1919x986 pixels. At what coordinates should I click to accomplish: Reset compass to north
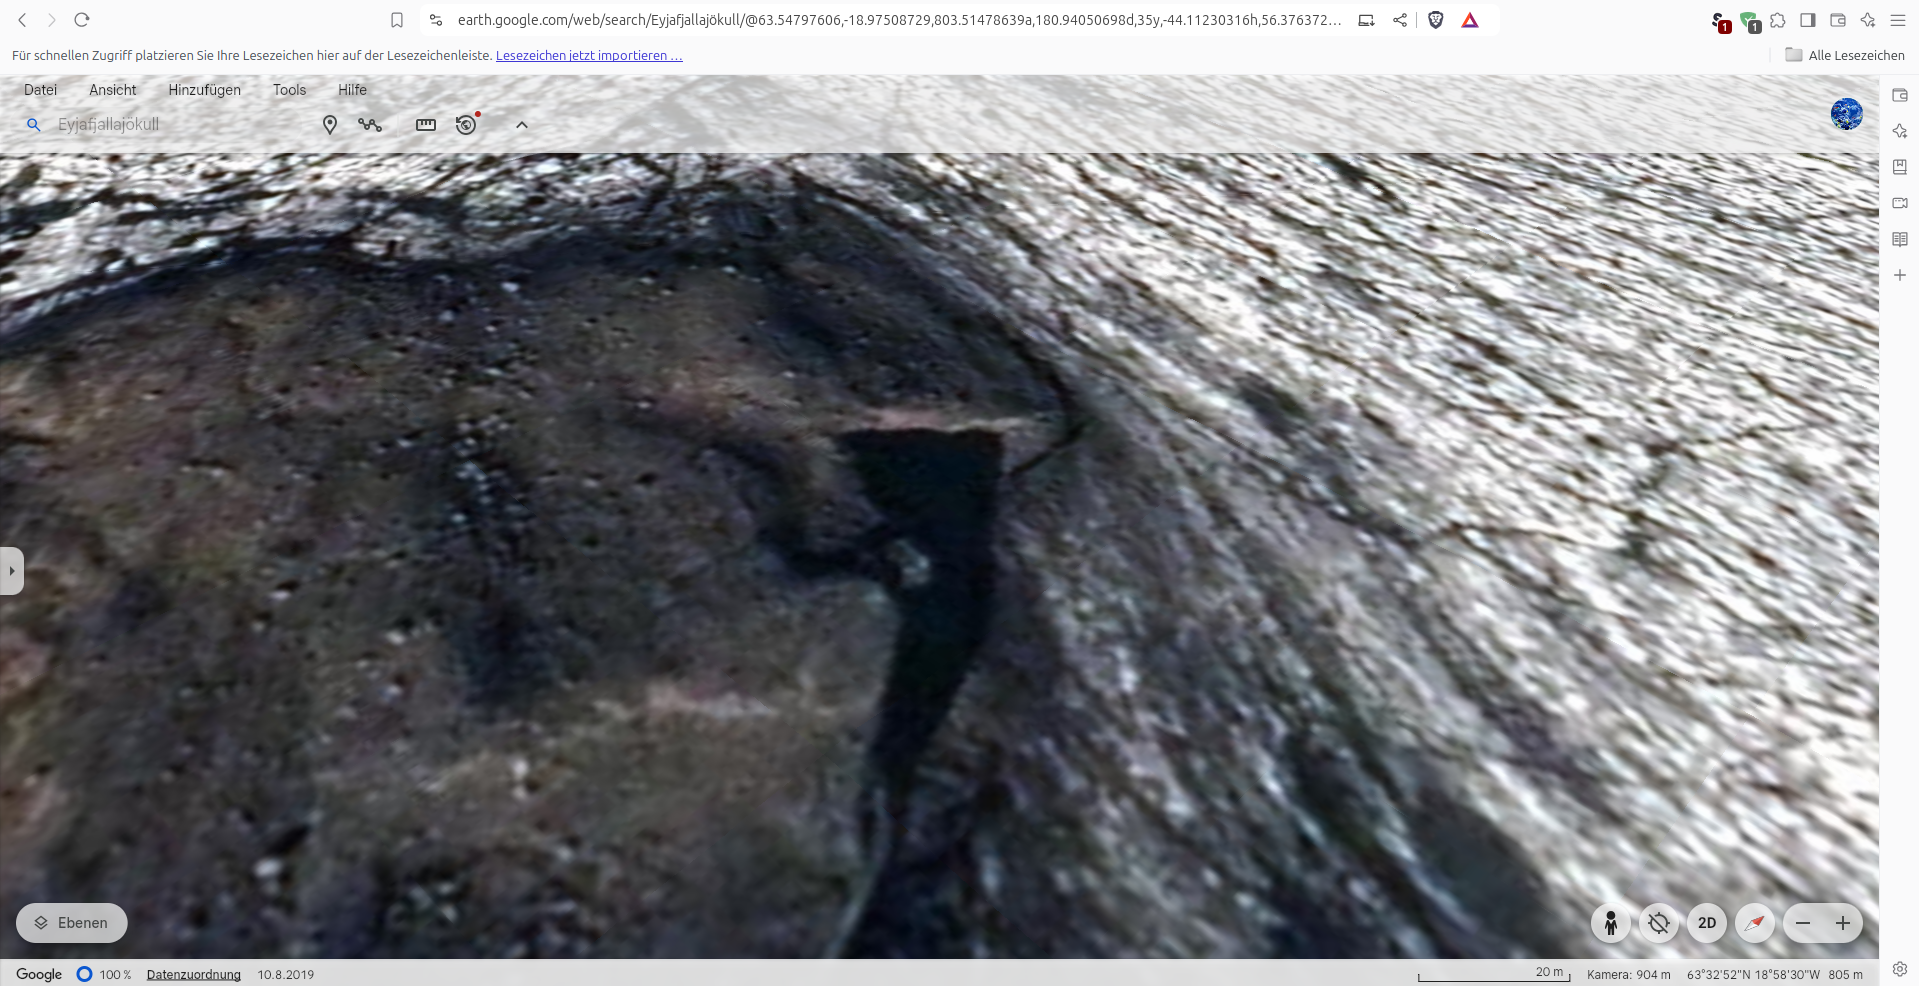coord(1755,923)
